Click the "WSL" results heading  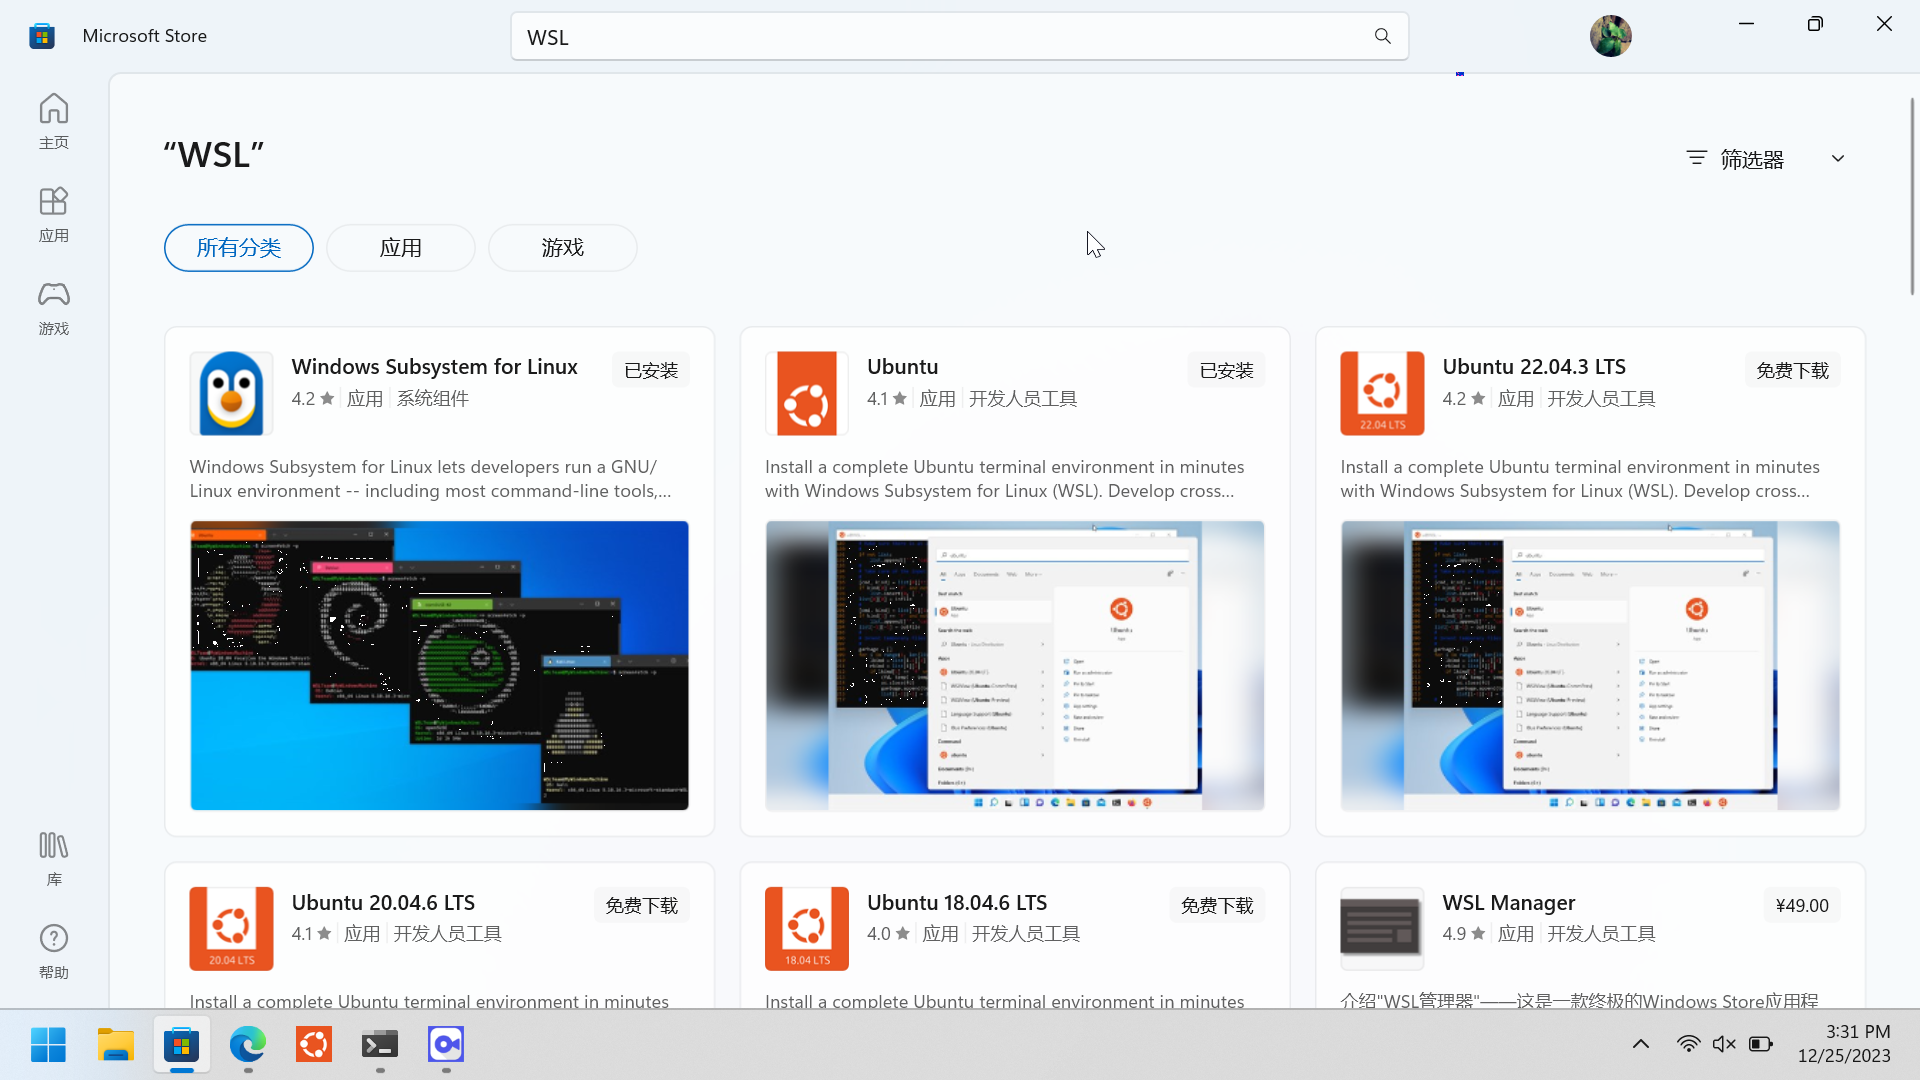tap(214, 155)
